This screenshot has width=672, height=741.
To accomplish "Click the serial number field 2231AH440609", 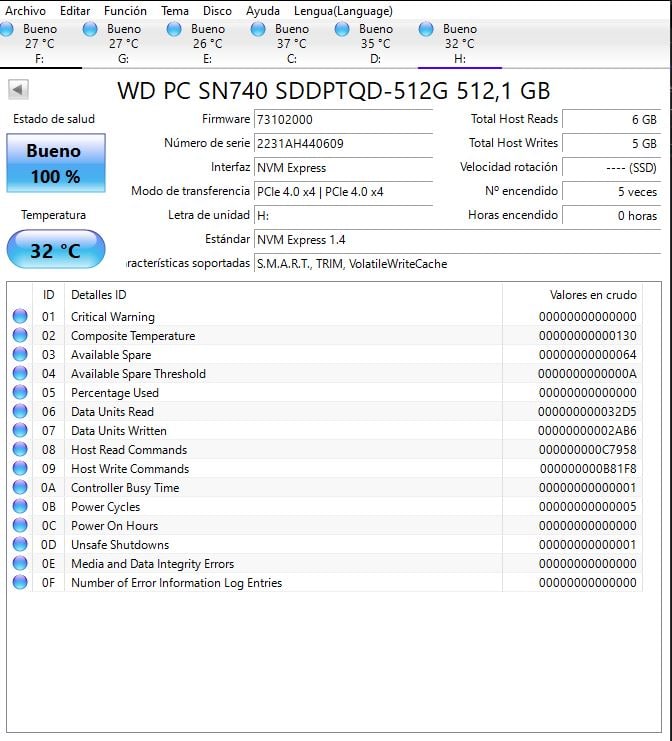I will (344, 144).
